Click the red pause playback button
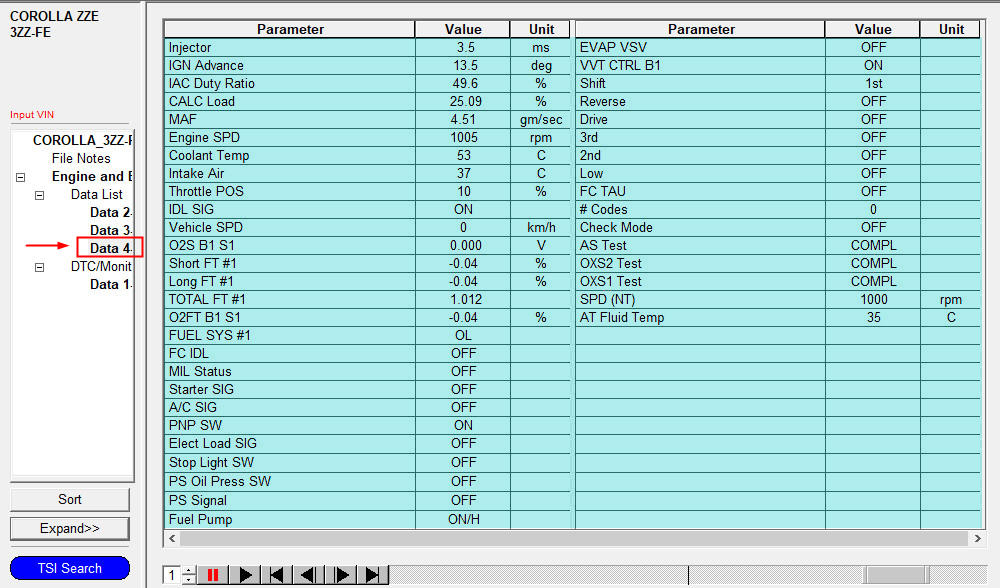1000x588 pixels. [x=212, y=575]
